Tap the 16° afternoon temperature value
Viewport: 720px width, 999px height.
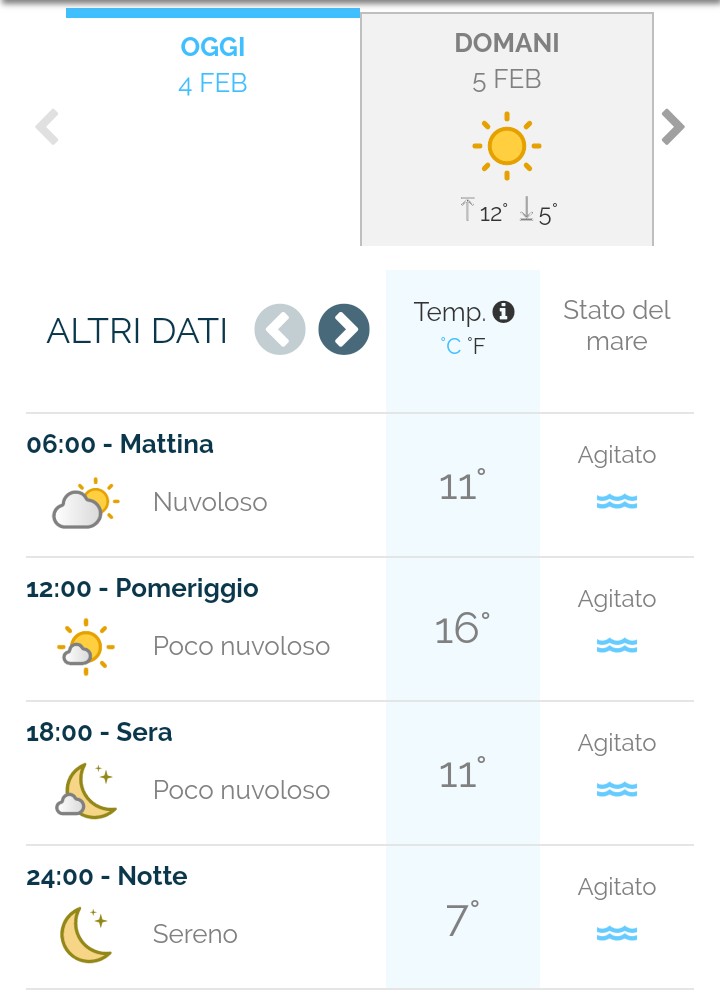(x=463, y=628)
